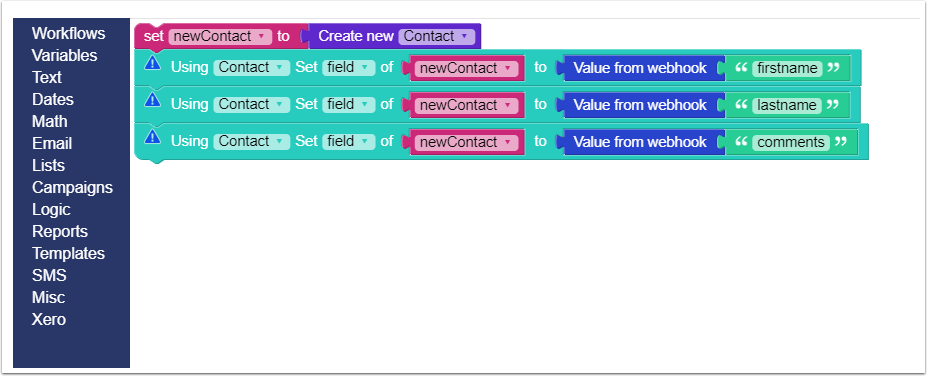Click warning icon on firstname row

click(153, 63)
